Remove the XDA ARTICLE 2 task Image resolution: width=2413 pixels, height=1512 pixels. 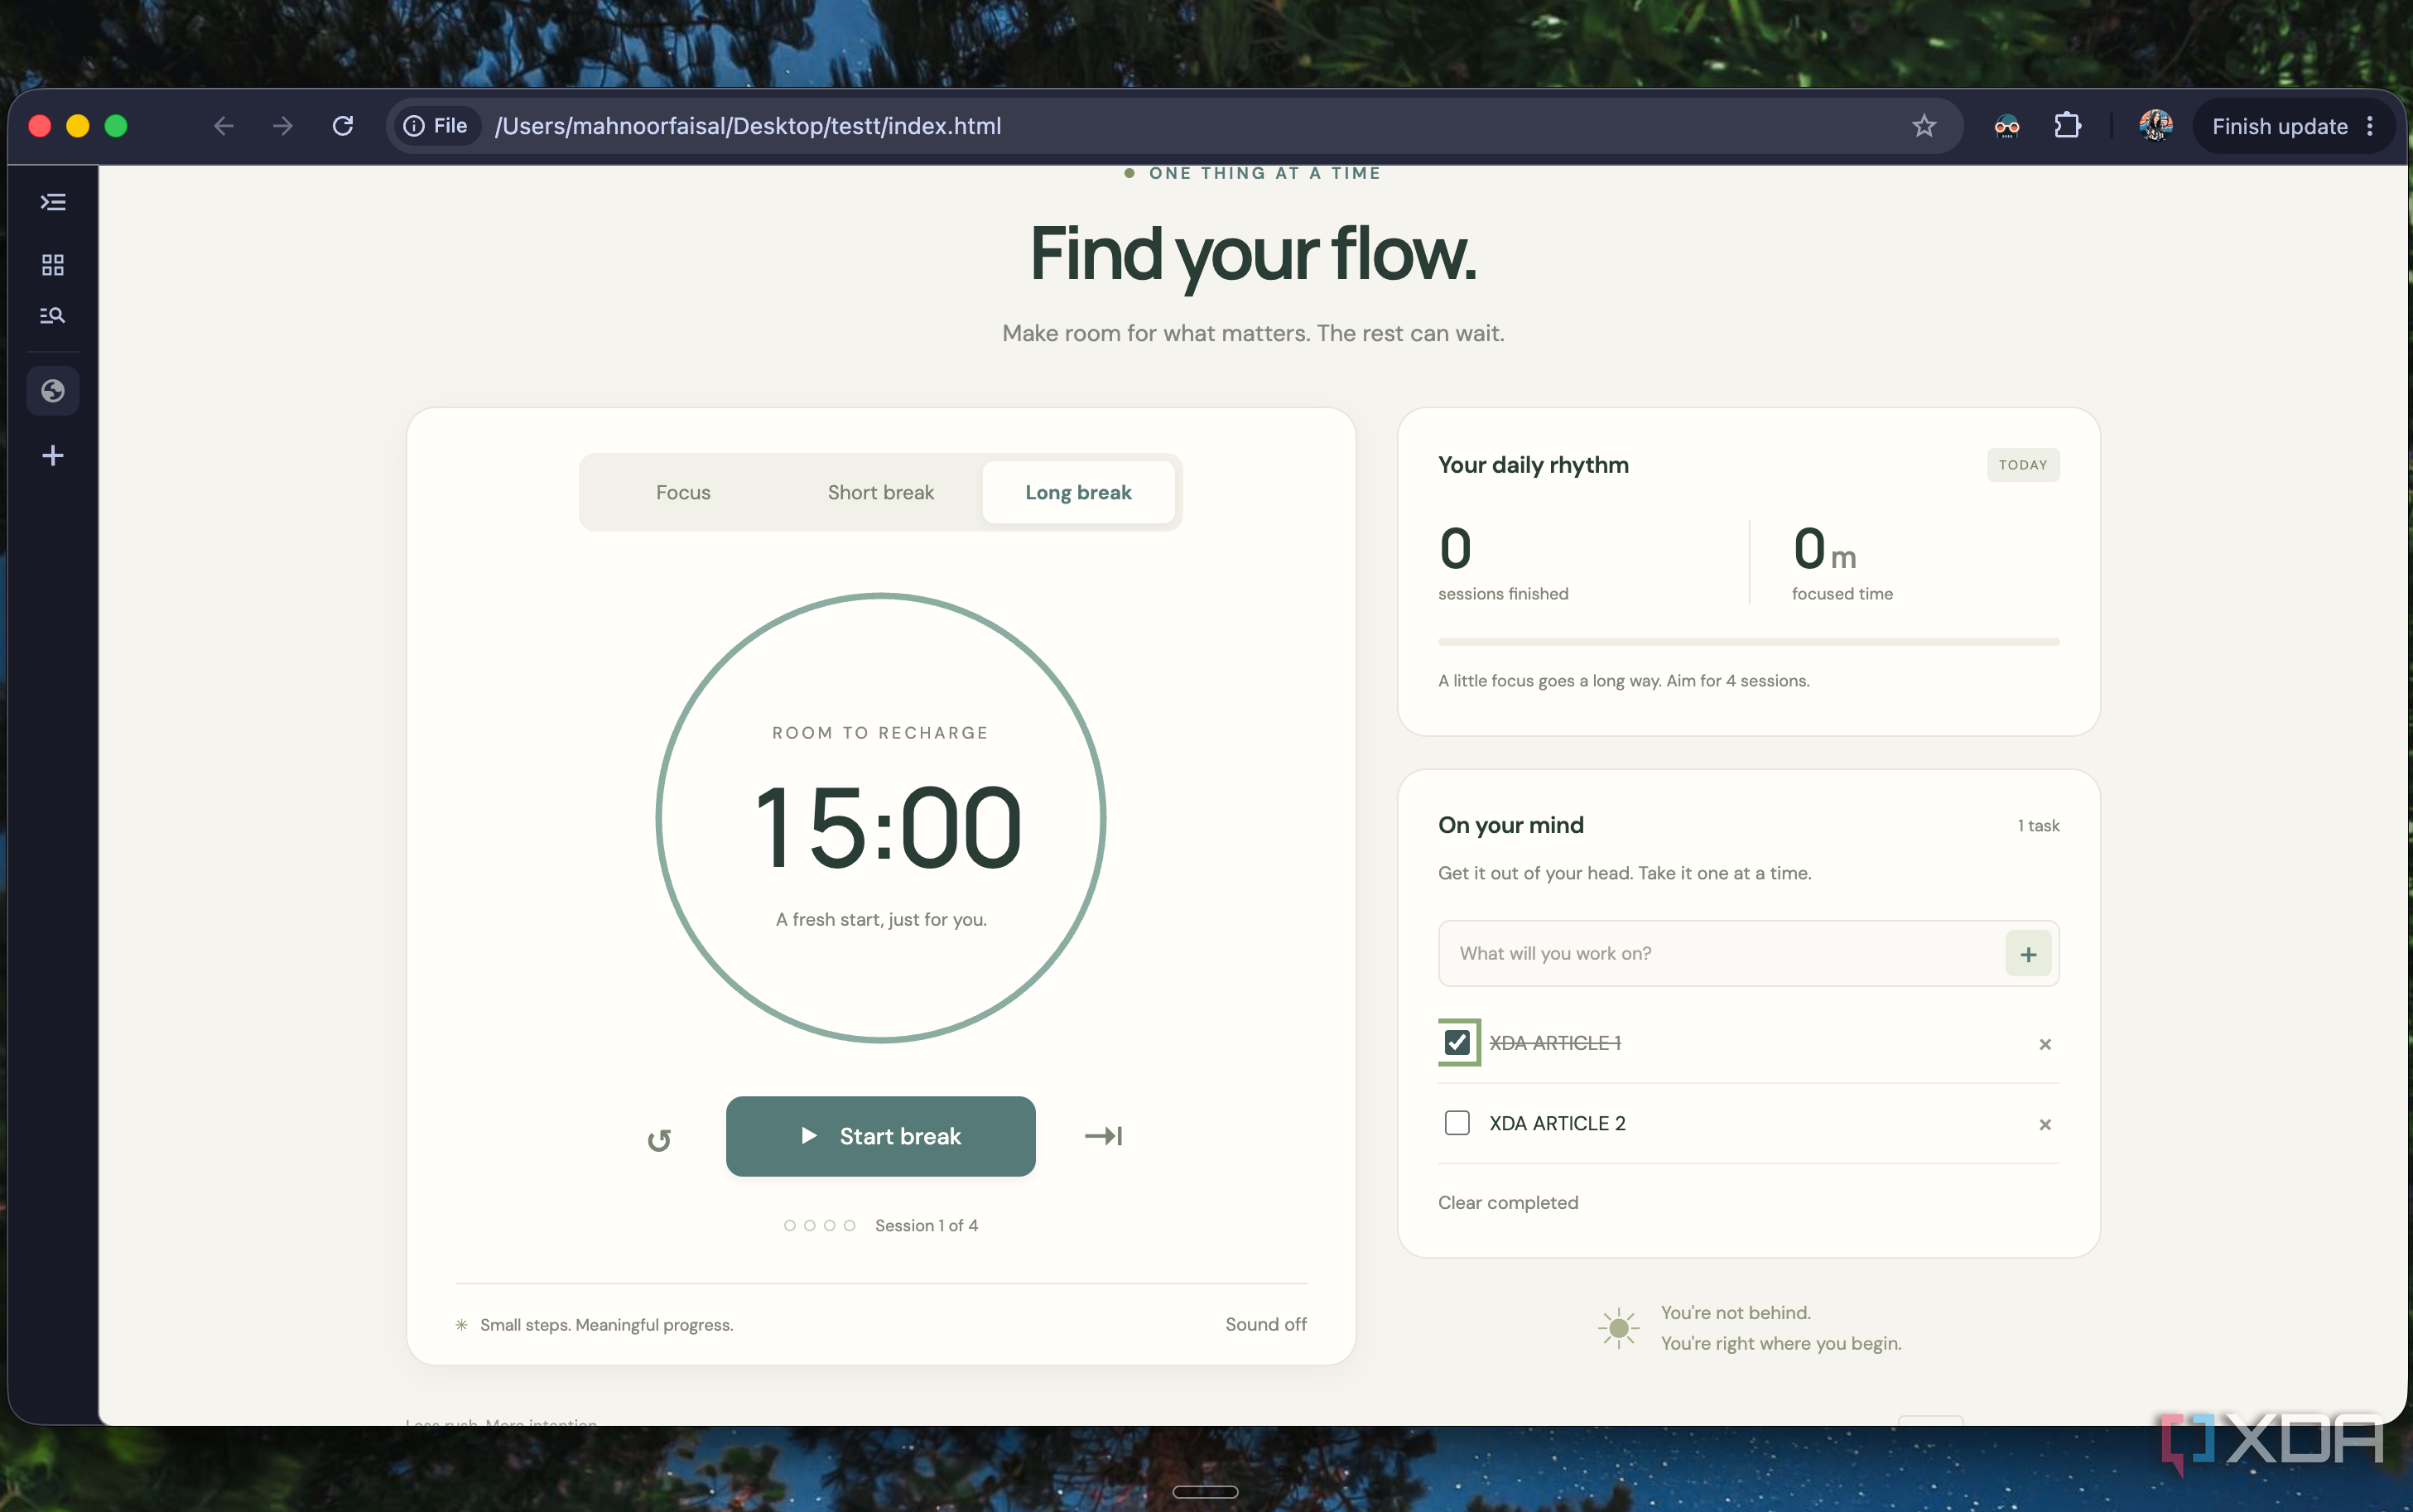(x=2045, y=1125)
